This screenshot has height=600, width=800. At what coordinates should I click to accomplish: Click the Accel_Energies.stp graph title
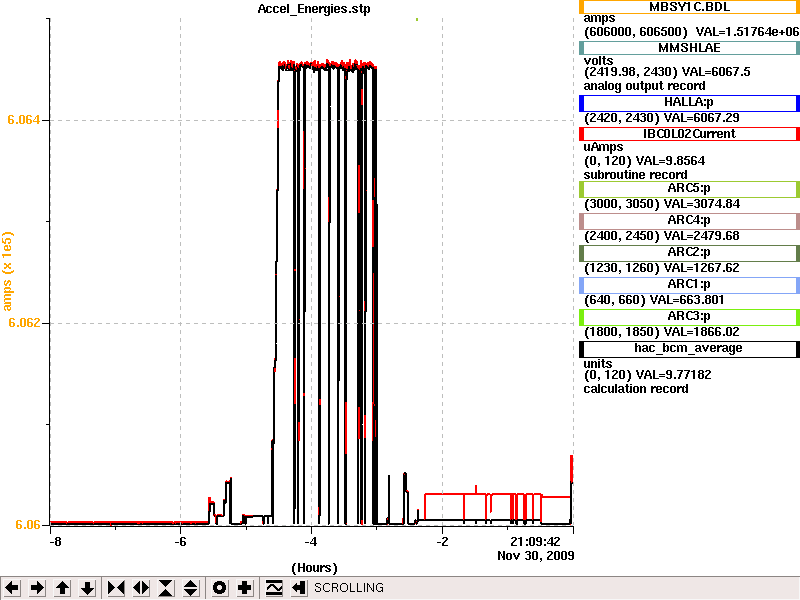[314, 9]
